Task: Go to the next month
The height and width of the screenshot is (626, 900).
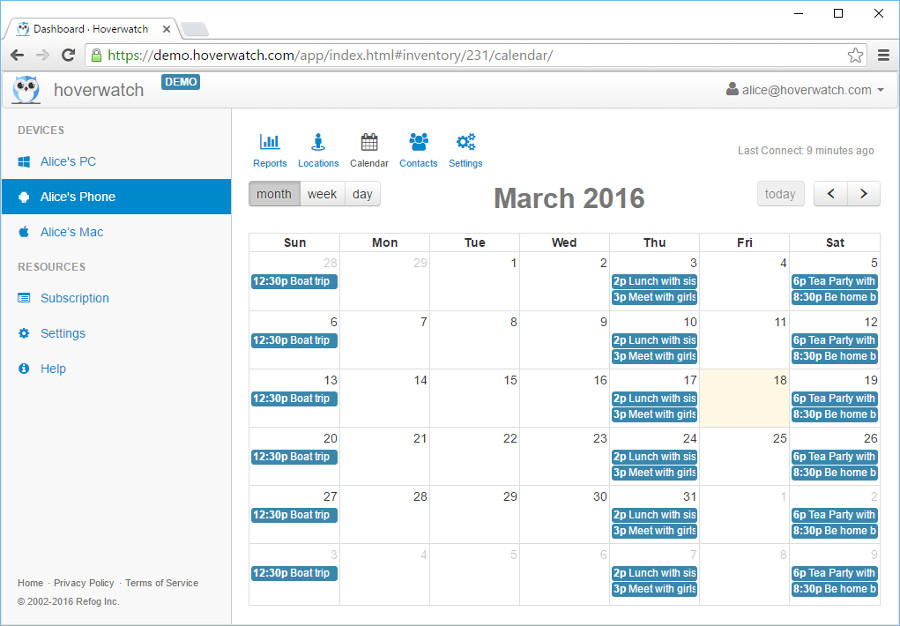Action: (x=864, y=194)
